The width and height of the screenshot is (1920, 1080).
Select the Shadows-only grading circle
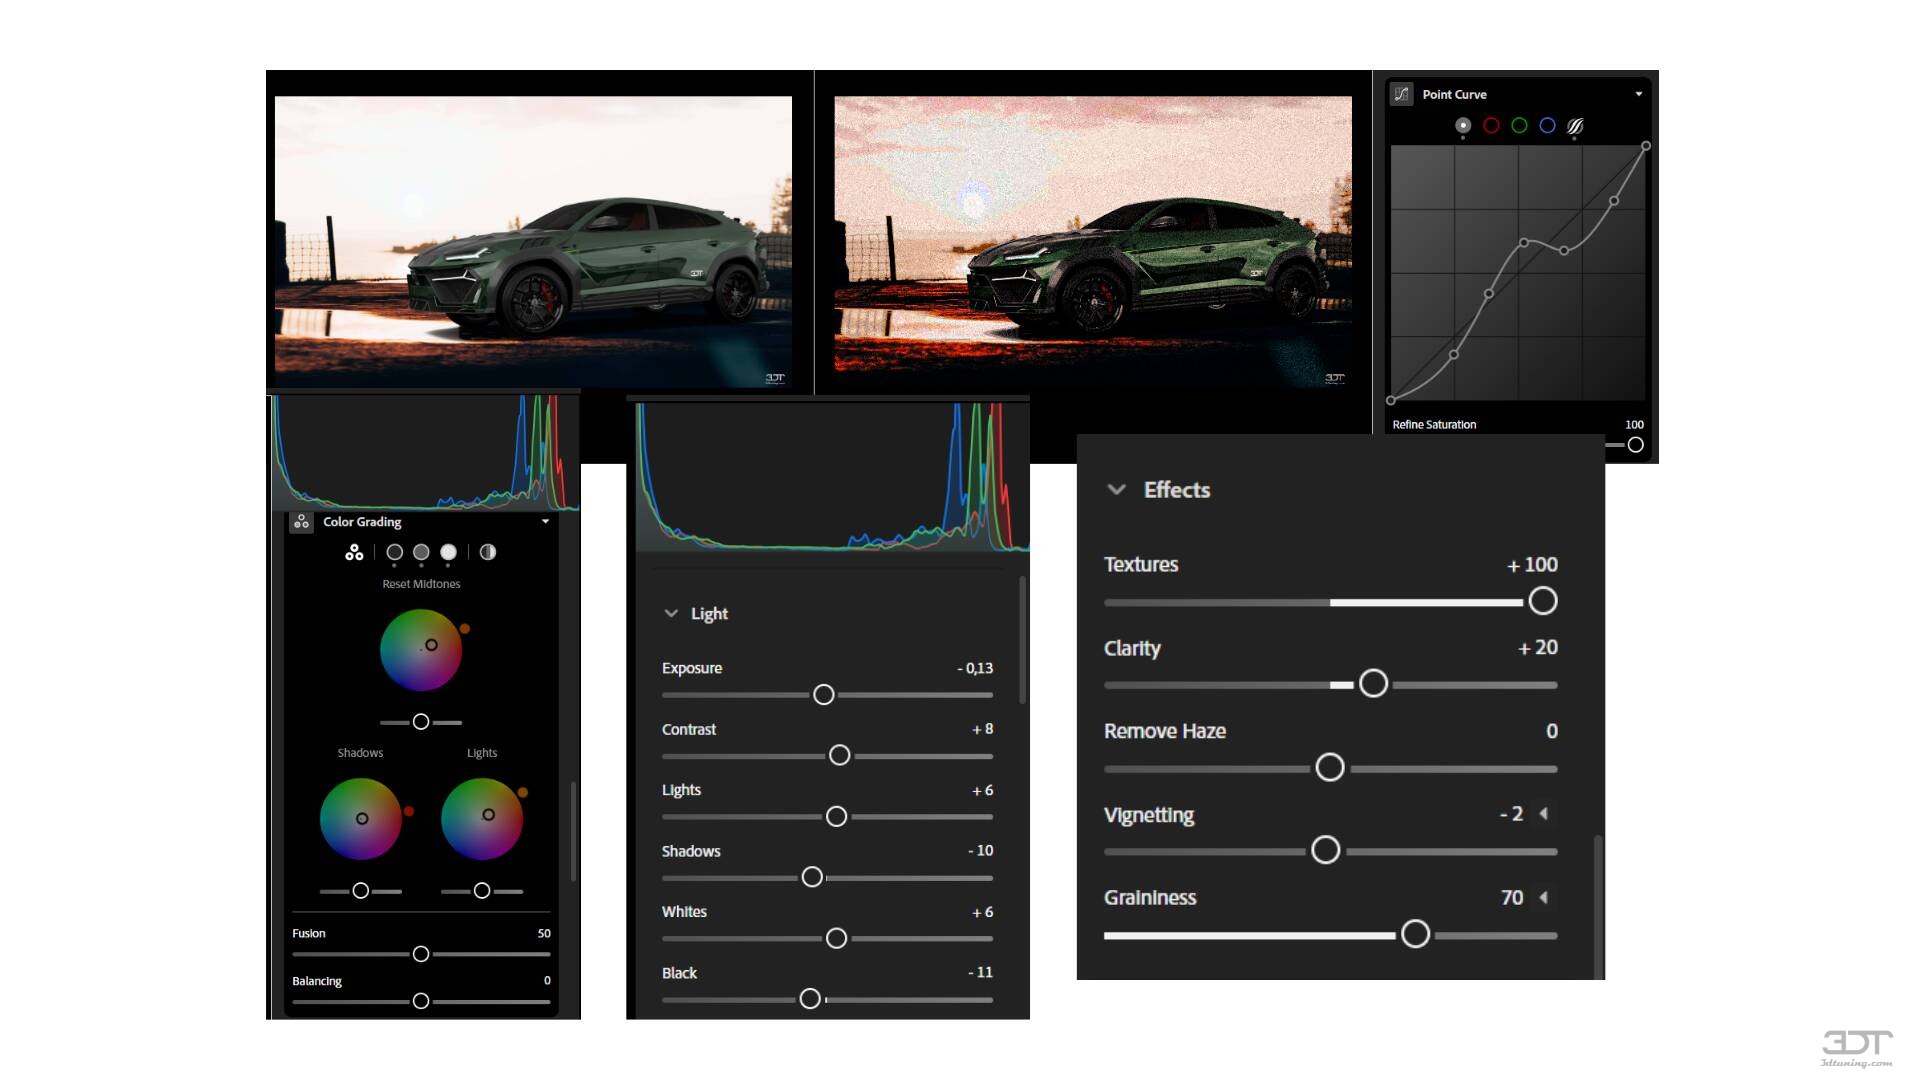[x=395, y=552]
